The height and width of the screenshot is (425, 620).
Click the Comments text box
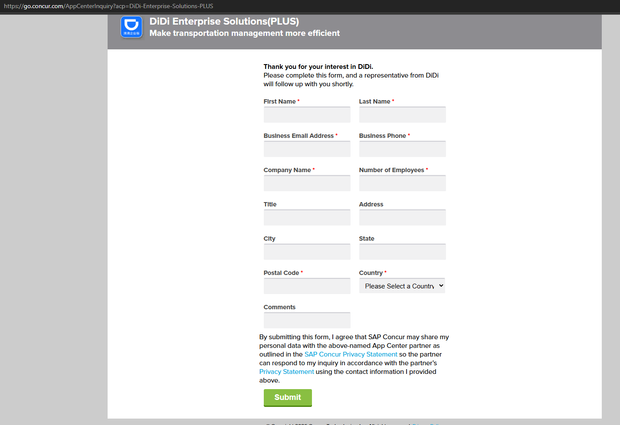[307, 320]
